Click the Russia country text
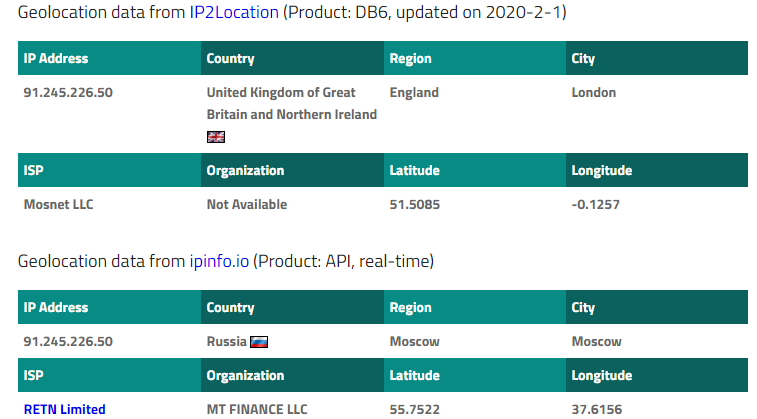Viewport: 757px width, 419px height. point(226,341)
